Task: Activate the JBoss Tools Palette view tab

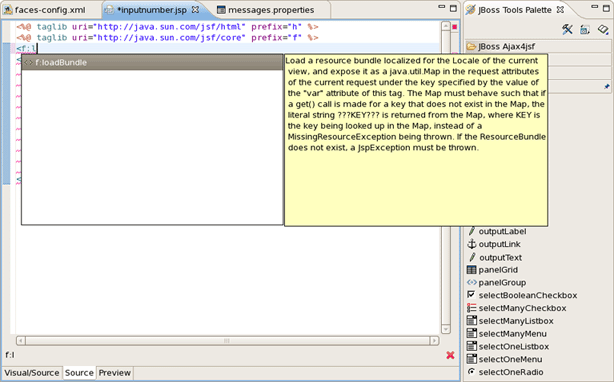Action: pyautogui.click(x=514, y=10)
